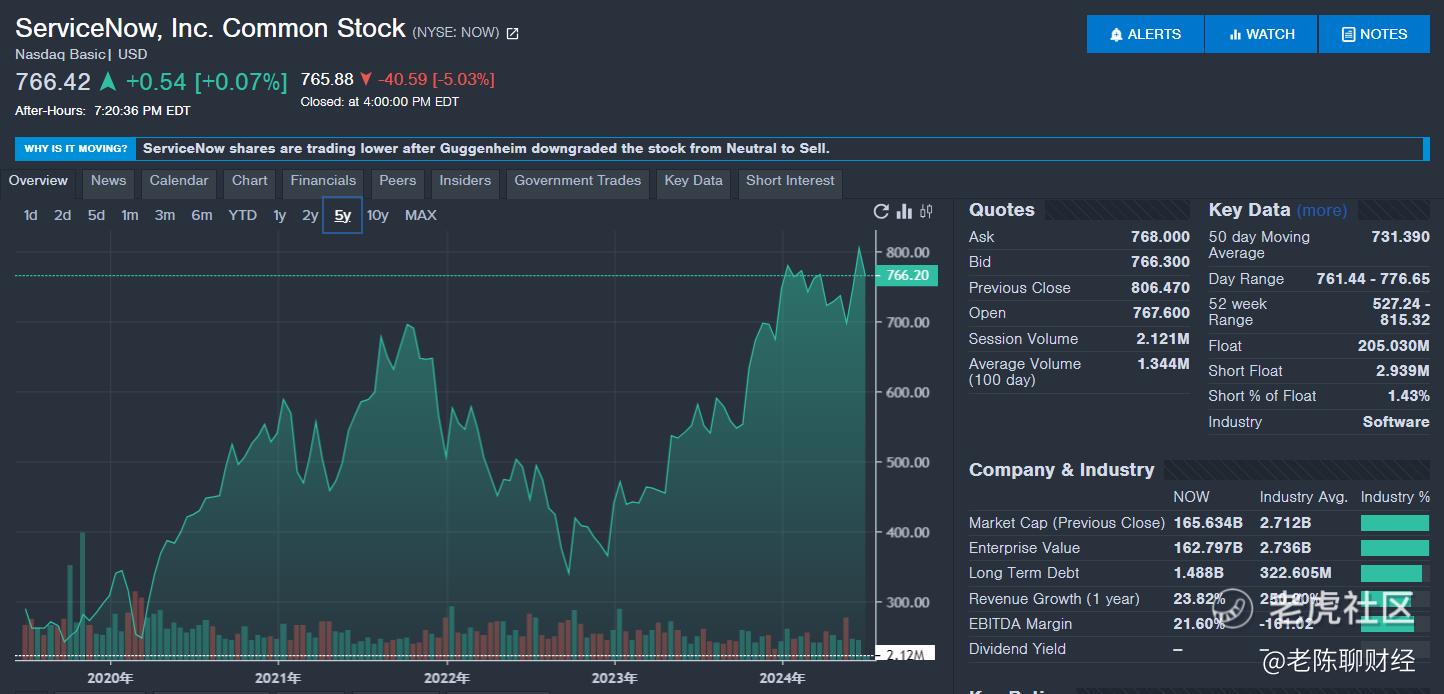Select the 10y chart period
The width and height of the screenshot is (1444, 694).
377,215
